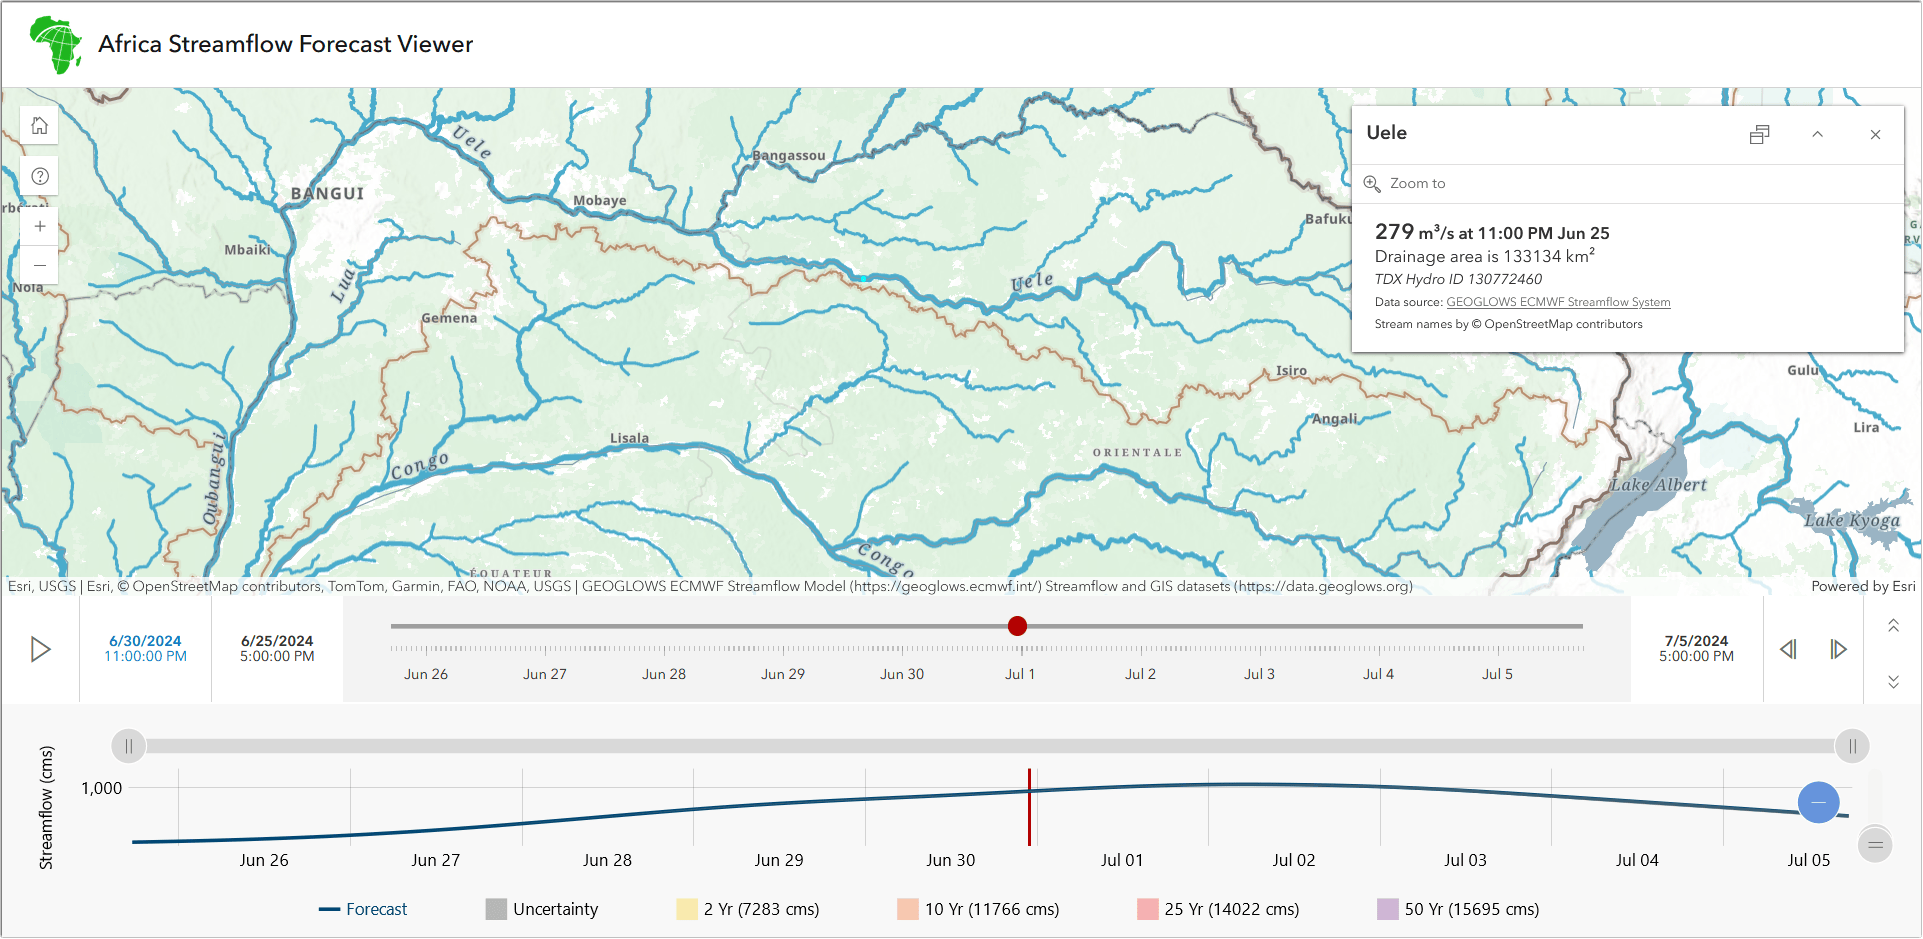Click the chart options hamburger icon
The height and width of the screenshot is (939, 1923).
(1875, 845)
